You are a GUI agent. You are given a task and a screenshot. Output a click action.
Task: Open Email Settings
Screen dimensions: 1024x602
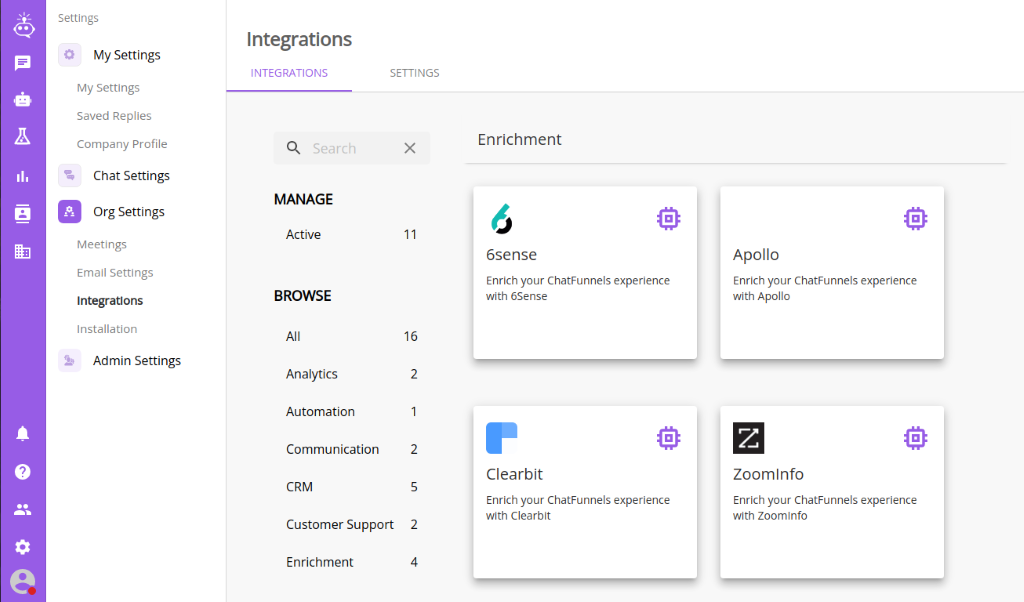tap(115, 272)
